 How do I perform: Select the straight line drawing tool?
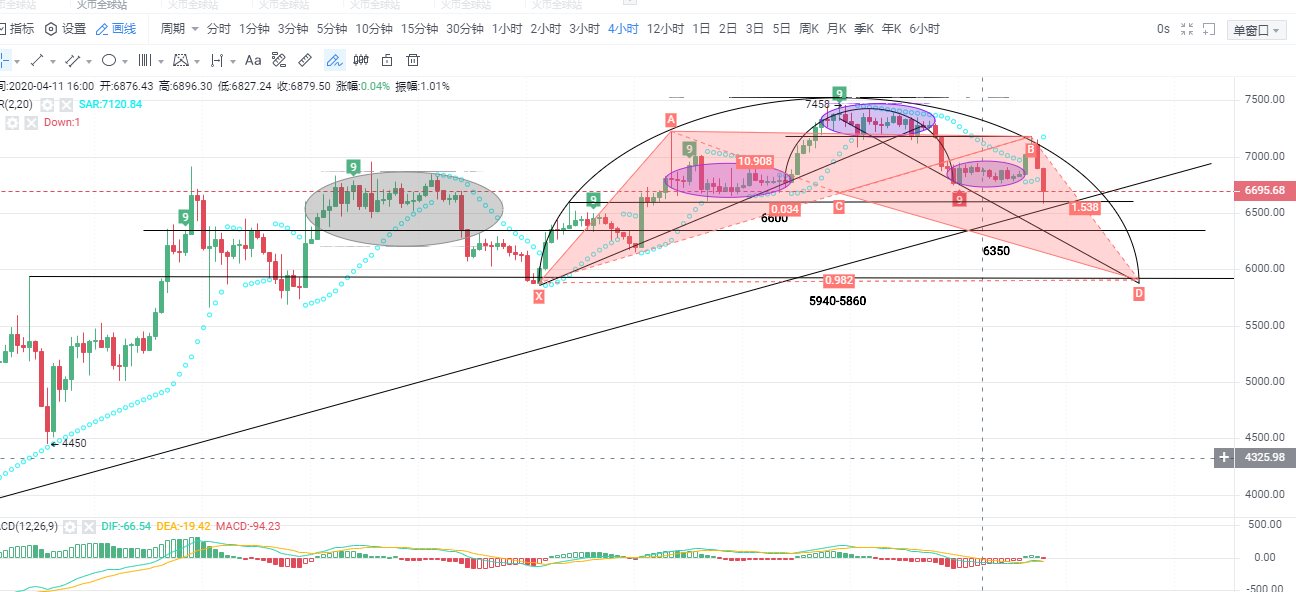coord(37,60)
